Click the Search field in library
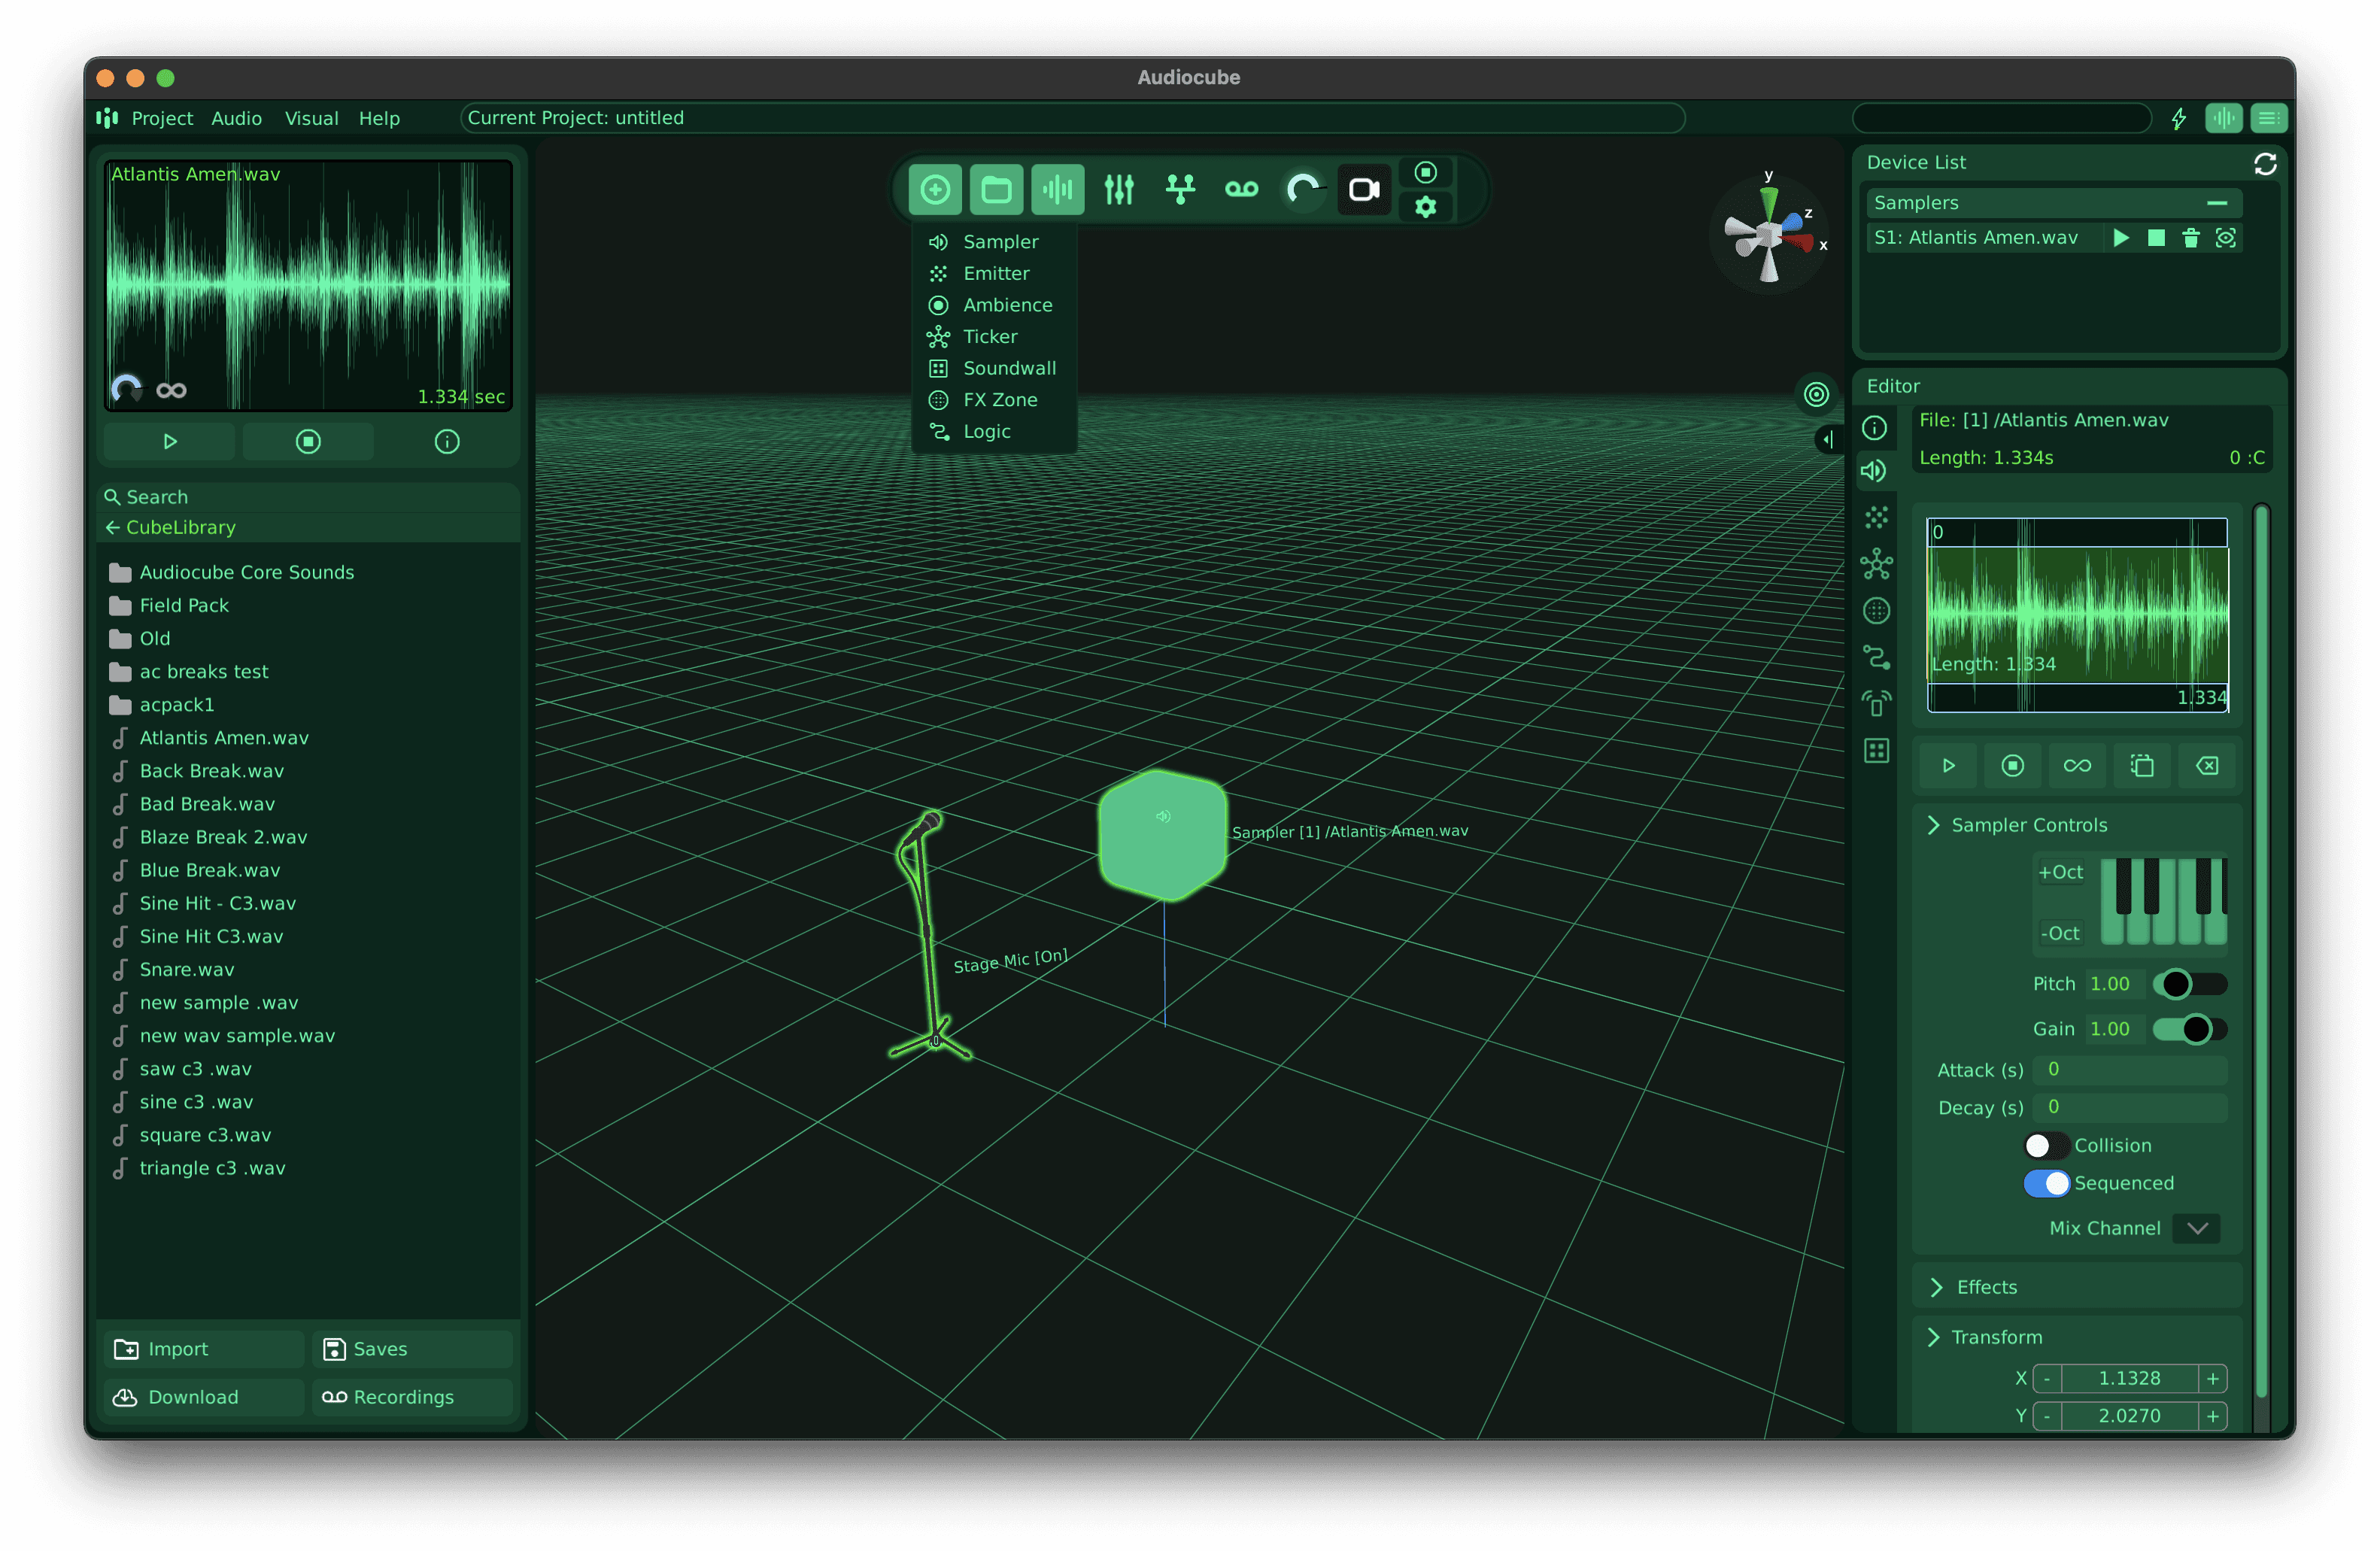This screenshot has height=1551, width=2380. (309, 497)
